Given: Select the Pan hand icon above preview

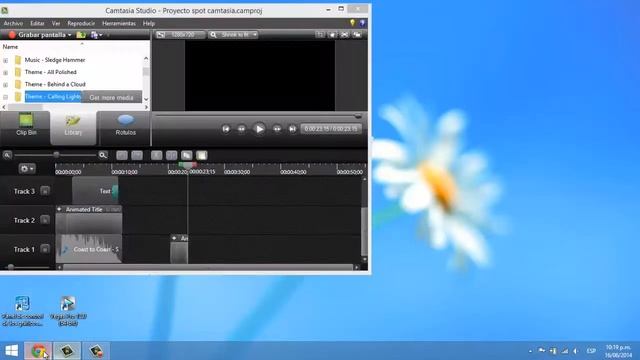Looking at the screenshot, I should point(333,35).
